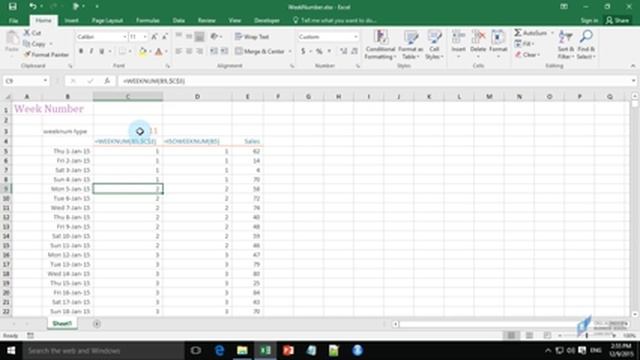Image resolution: width=640 pixels, height=360 pixels.
Task: Click the Sign in link
Action: click(x=589, y=20)
